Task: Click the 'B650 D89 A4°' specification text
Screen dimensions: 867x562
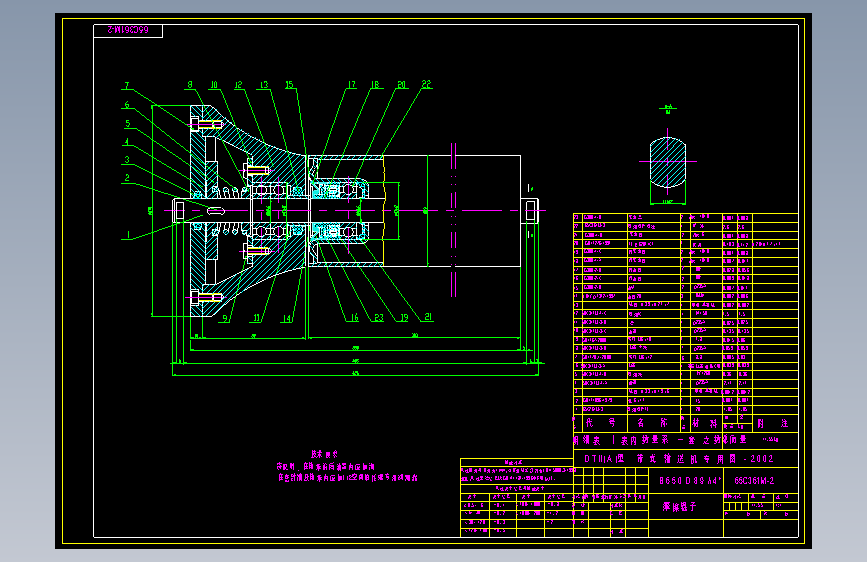Action: coord(690,481)
